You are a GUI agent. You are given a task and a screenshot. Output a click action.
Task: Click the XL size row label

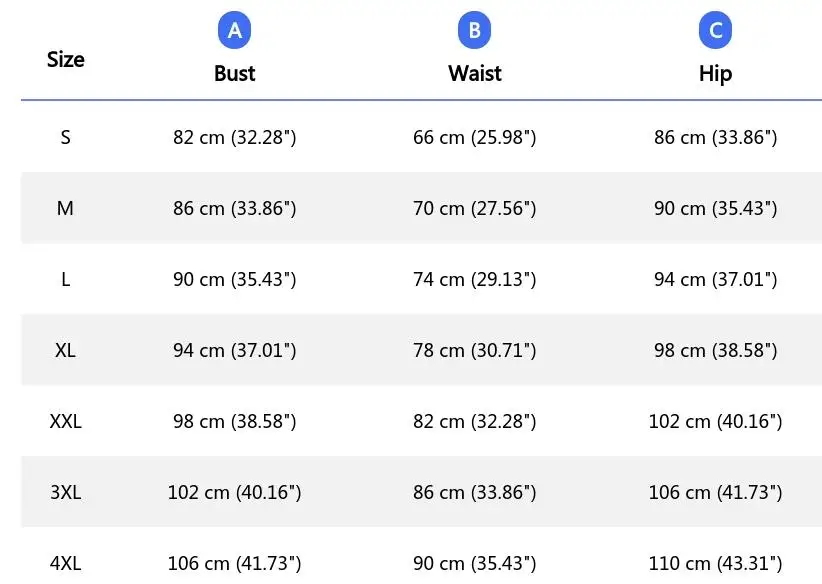pos(66,350)
